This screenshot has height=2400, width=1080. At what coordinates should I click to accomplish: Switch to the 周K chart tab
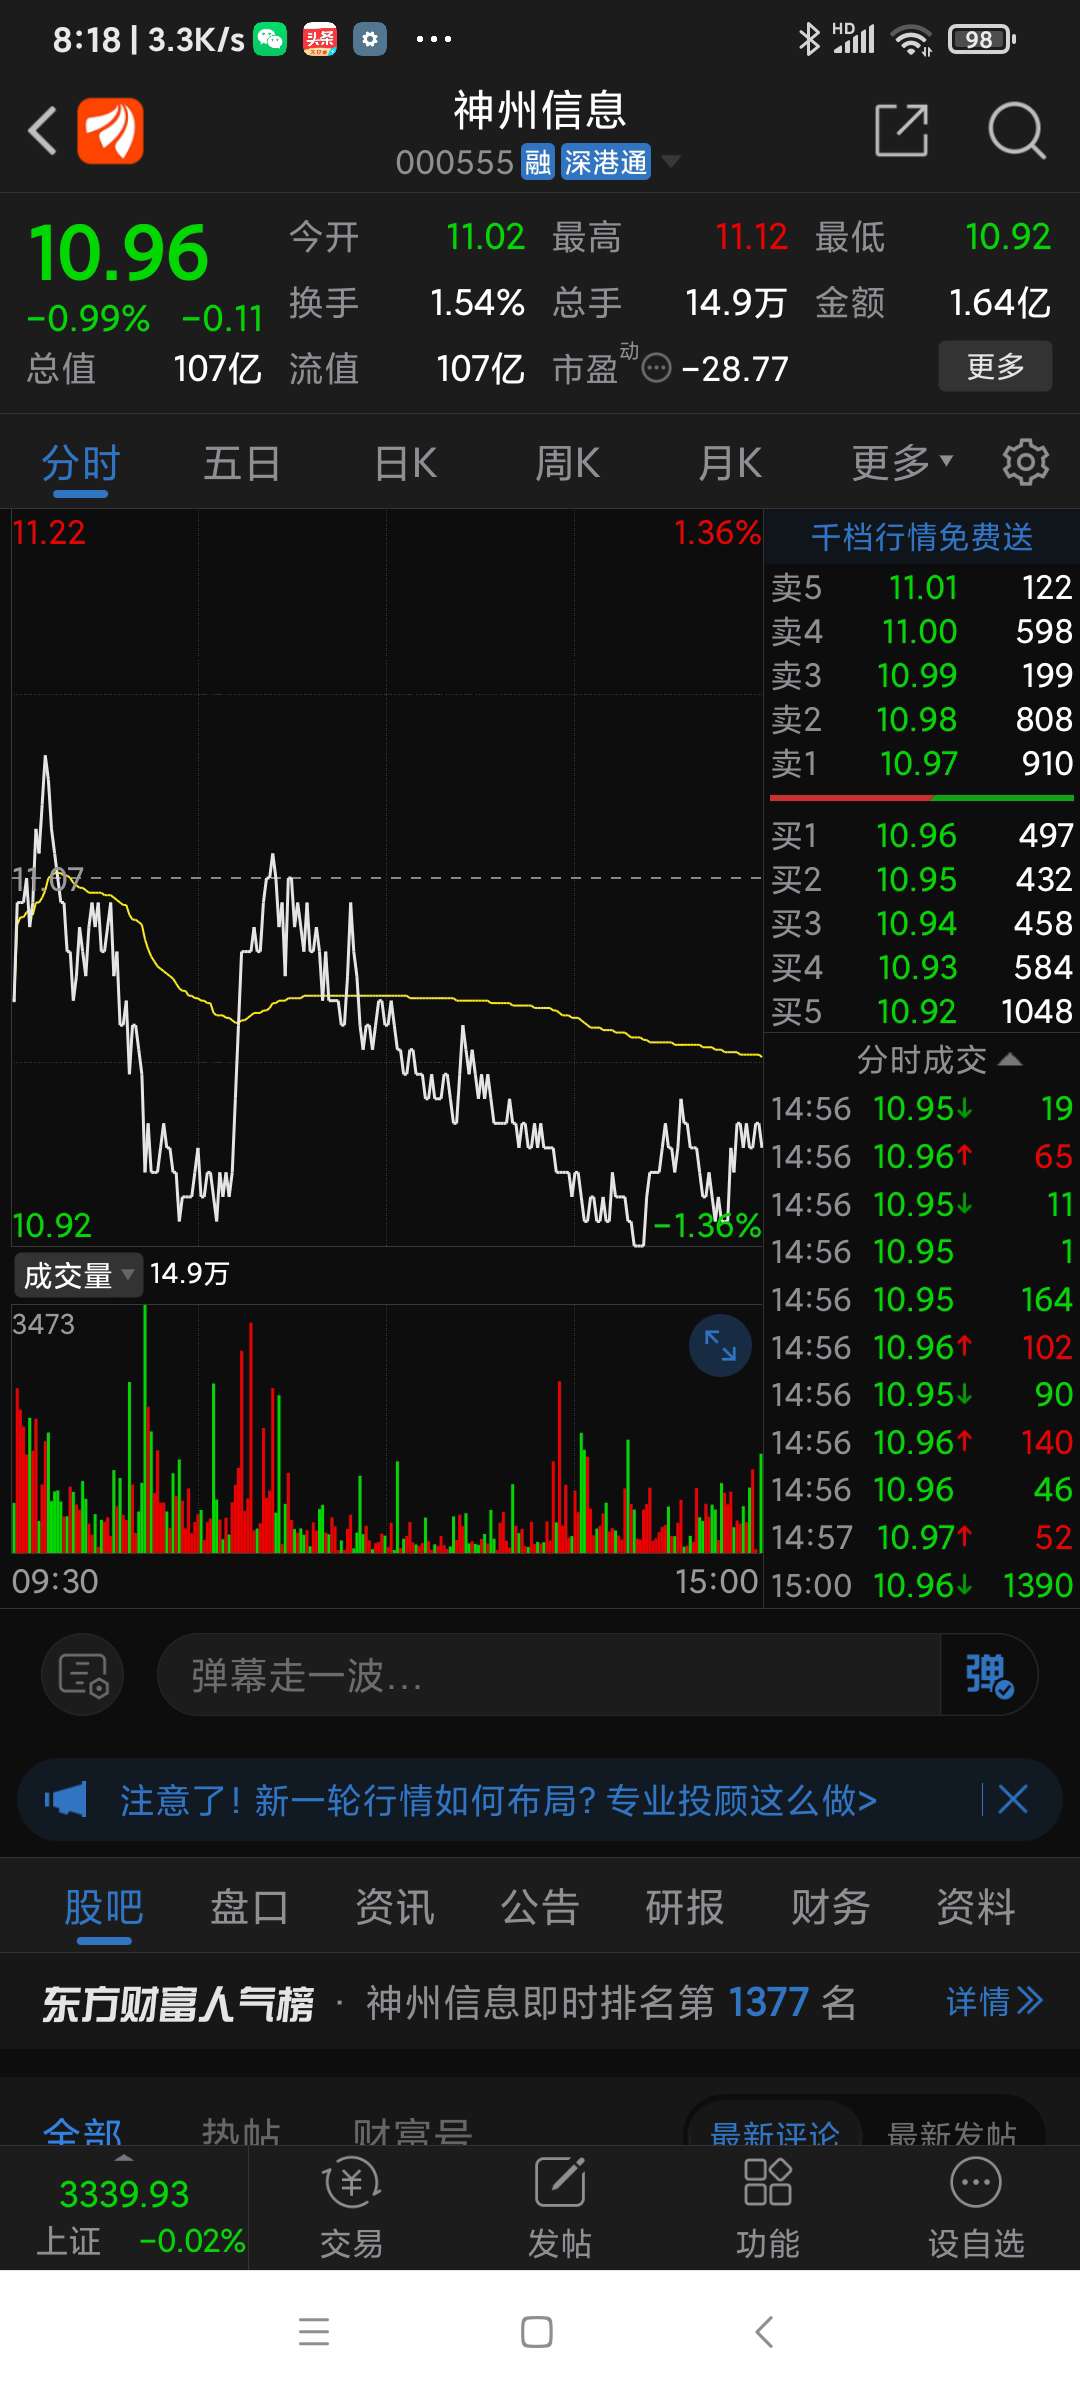[568, 464]
